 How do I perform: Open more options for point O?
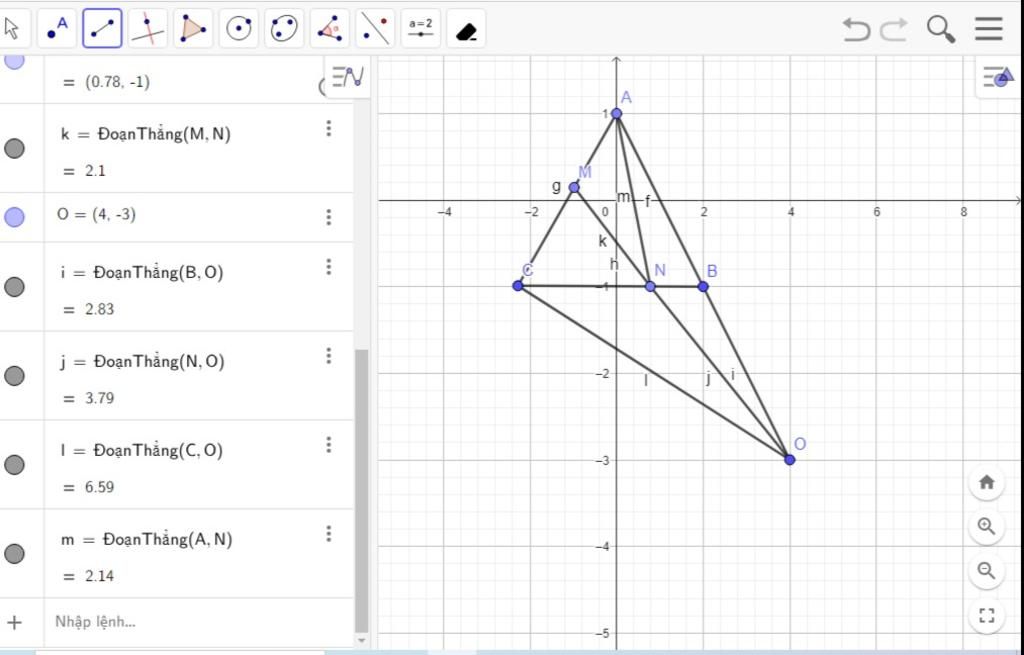[328, 217]
